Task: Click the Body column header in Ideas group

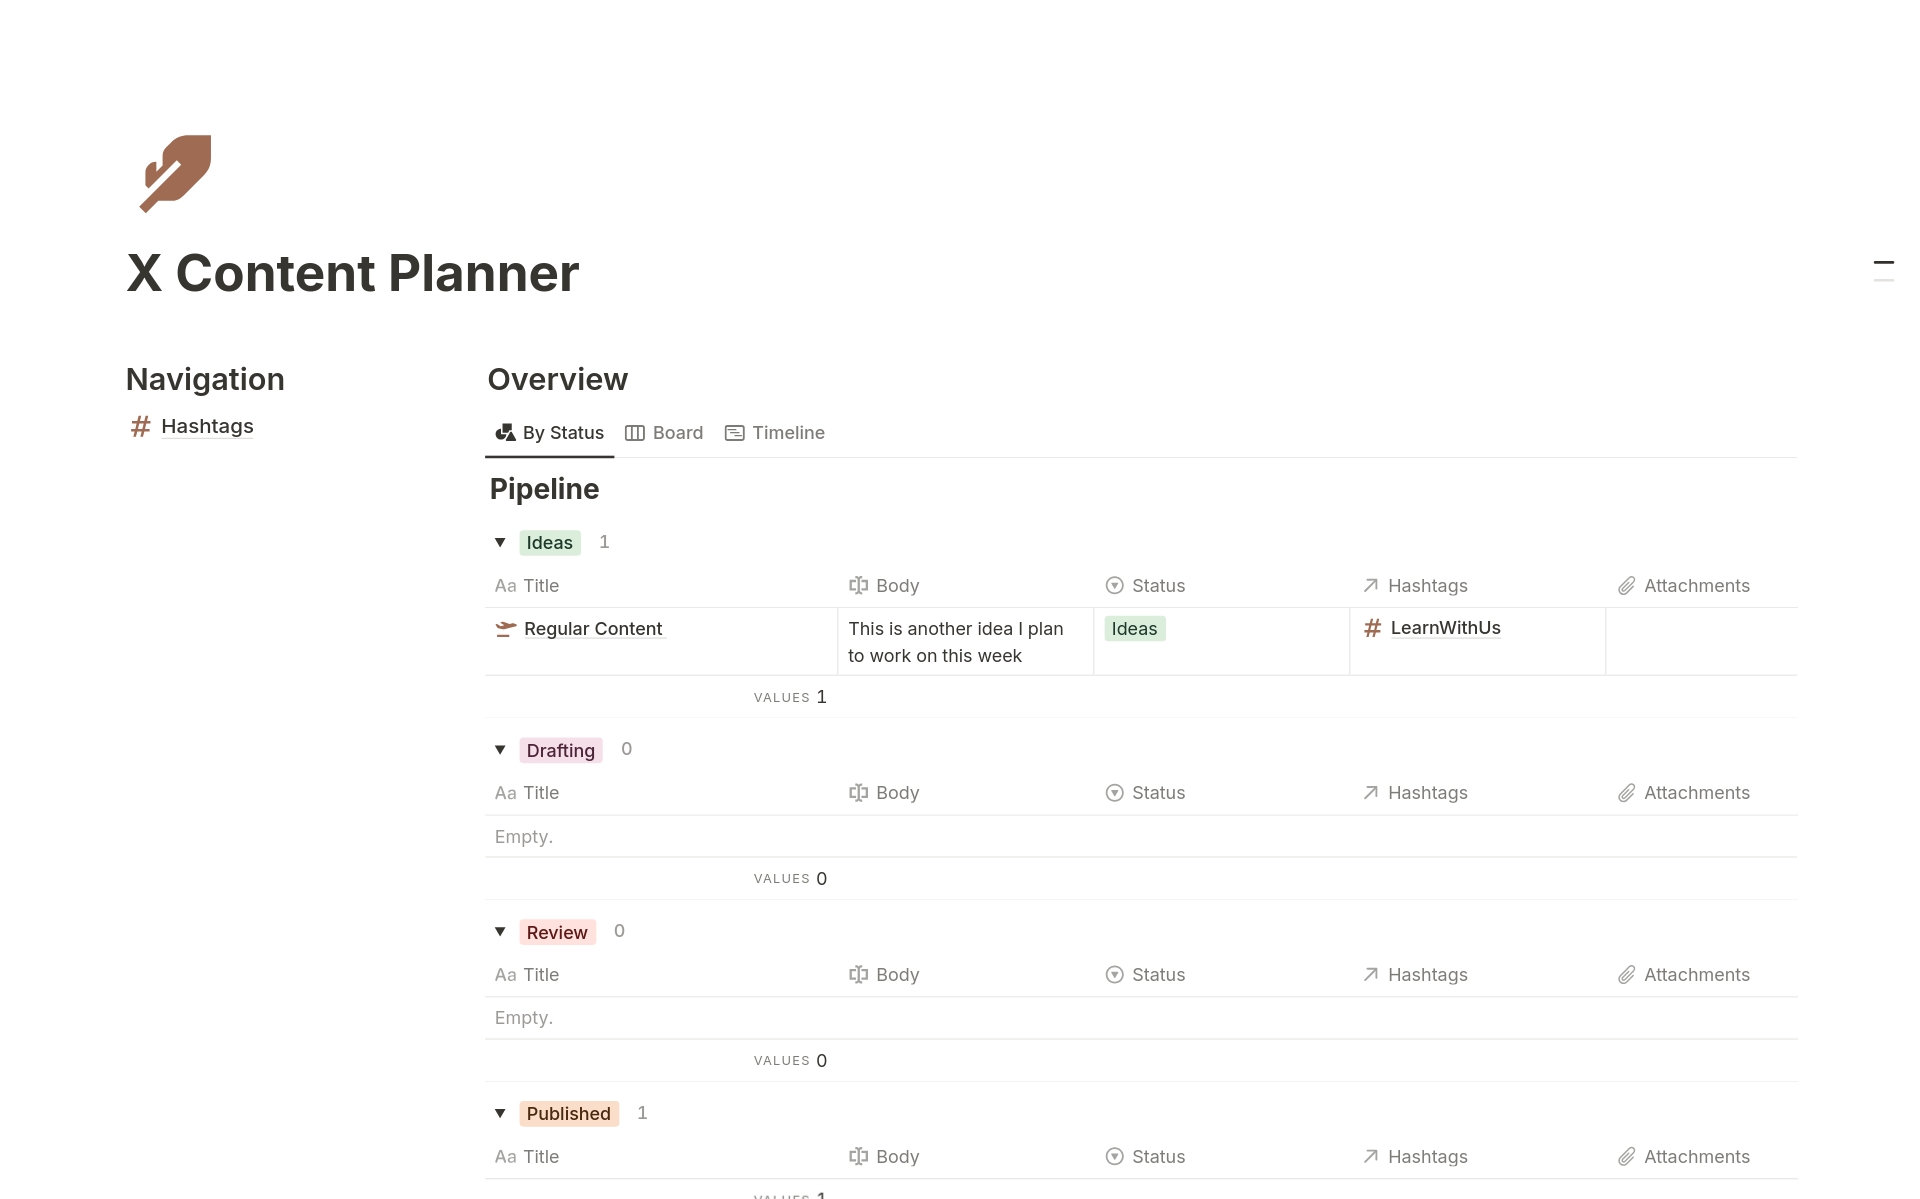Action: [897, 586]
